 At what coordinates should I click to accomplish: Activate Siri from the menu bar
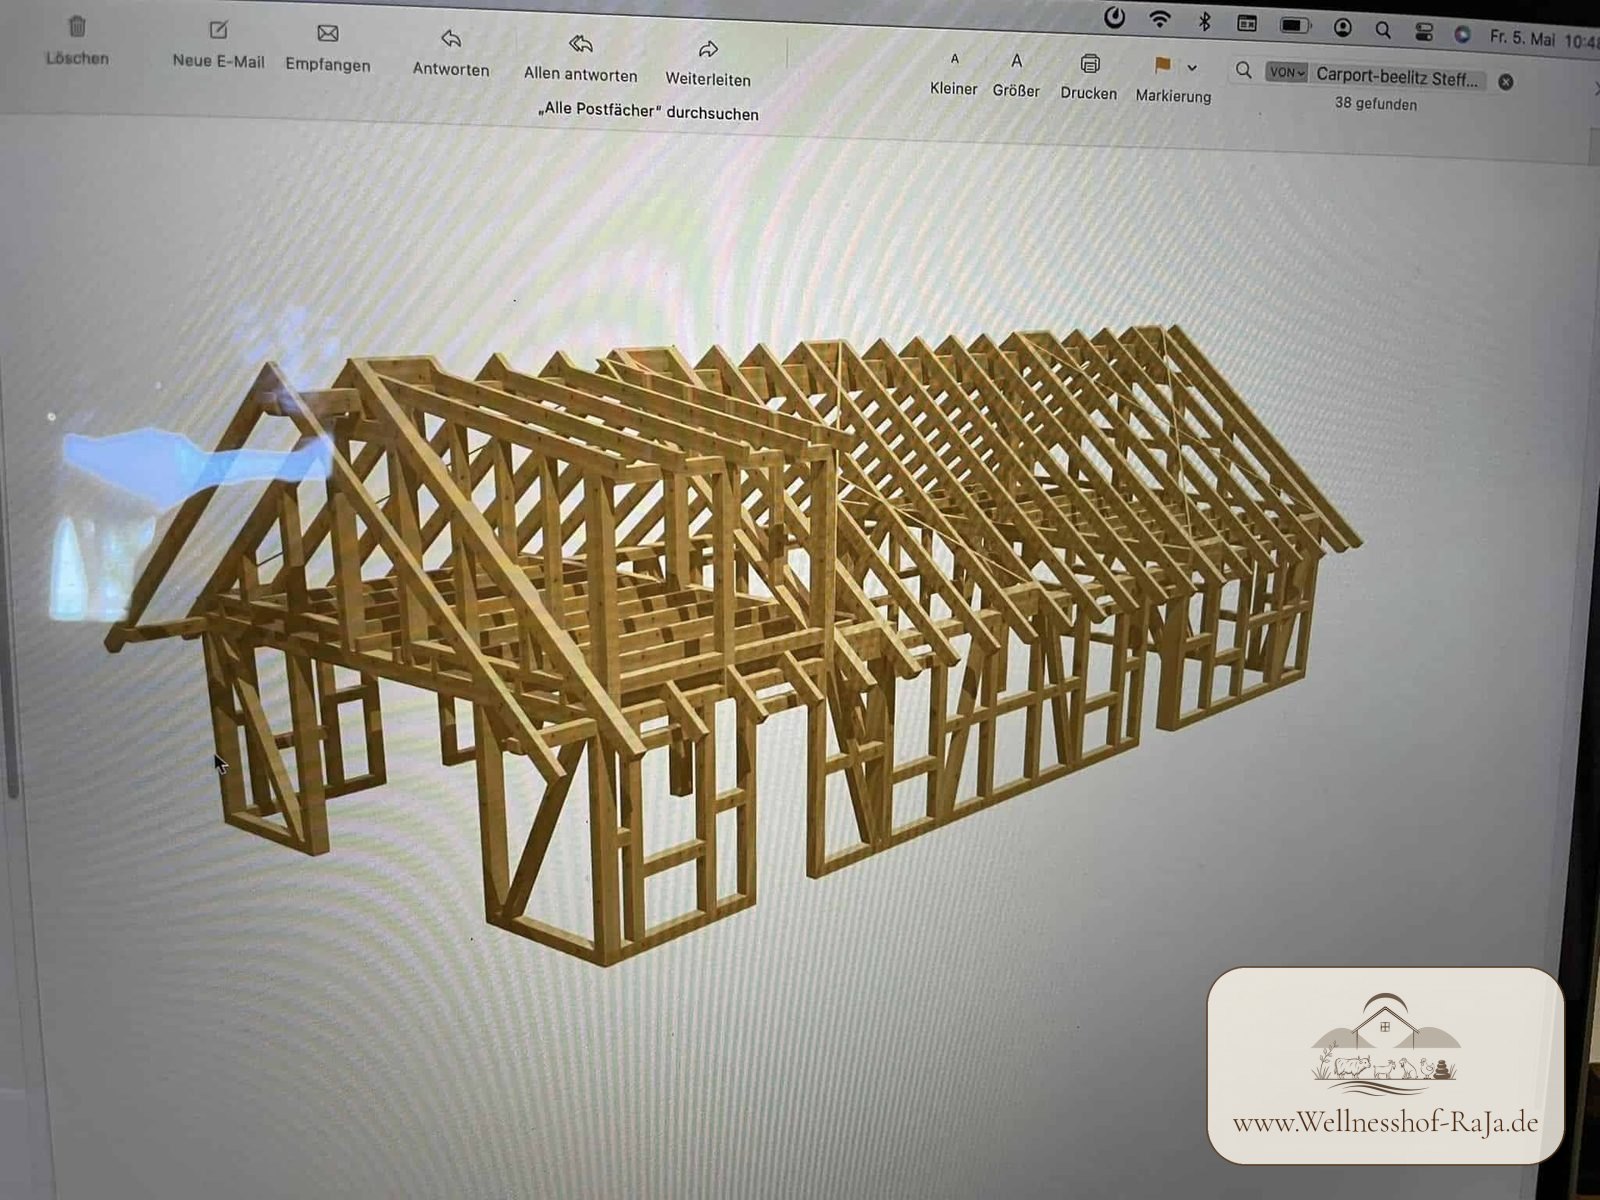[x=1462, y=34]
